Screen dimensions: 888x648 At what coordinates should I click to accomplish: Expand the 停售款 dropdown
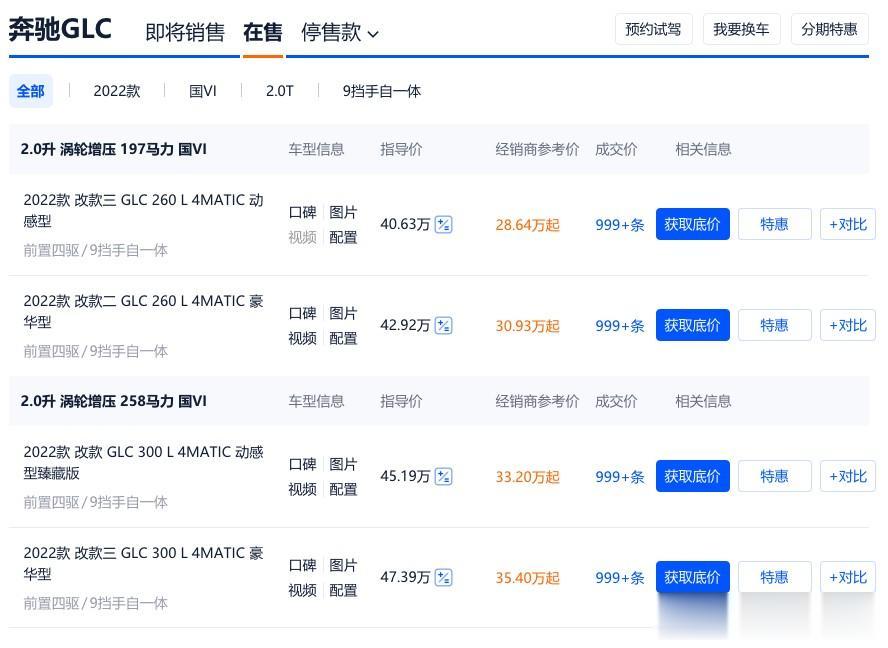click(340, 32)
